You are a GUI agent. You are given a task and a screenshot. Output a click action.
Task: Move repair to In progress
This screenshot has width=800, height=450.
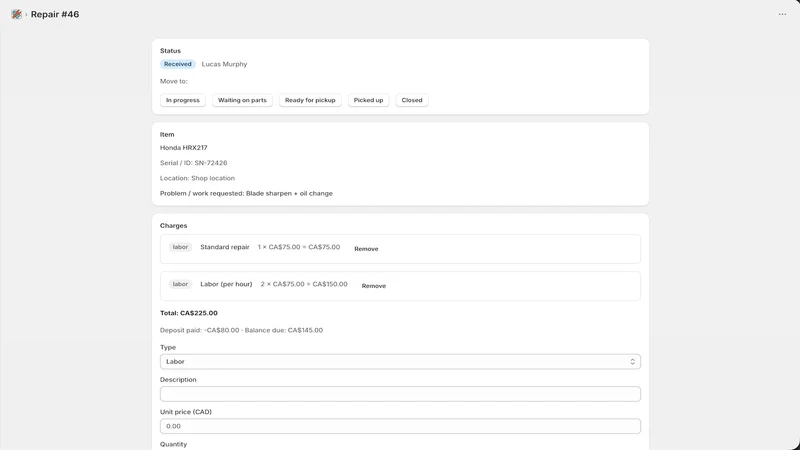pos(183,100)
